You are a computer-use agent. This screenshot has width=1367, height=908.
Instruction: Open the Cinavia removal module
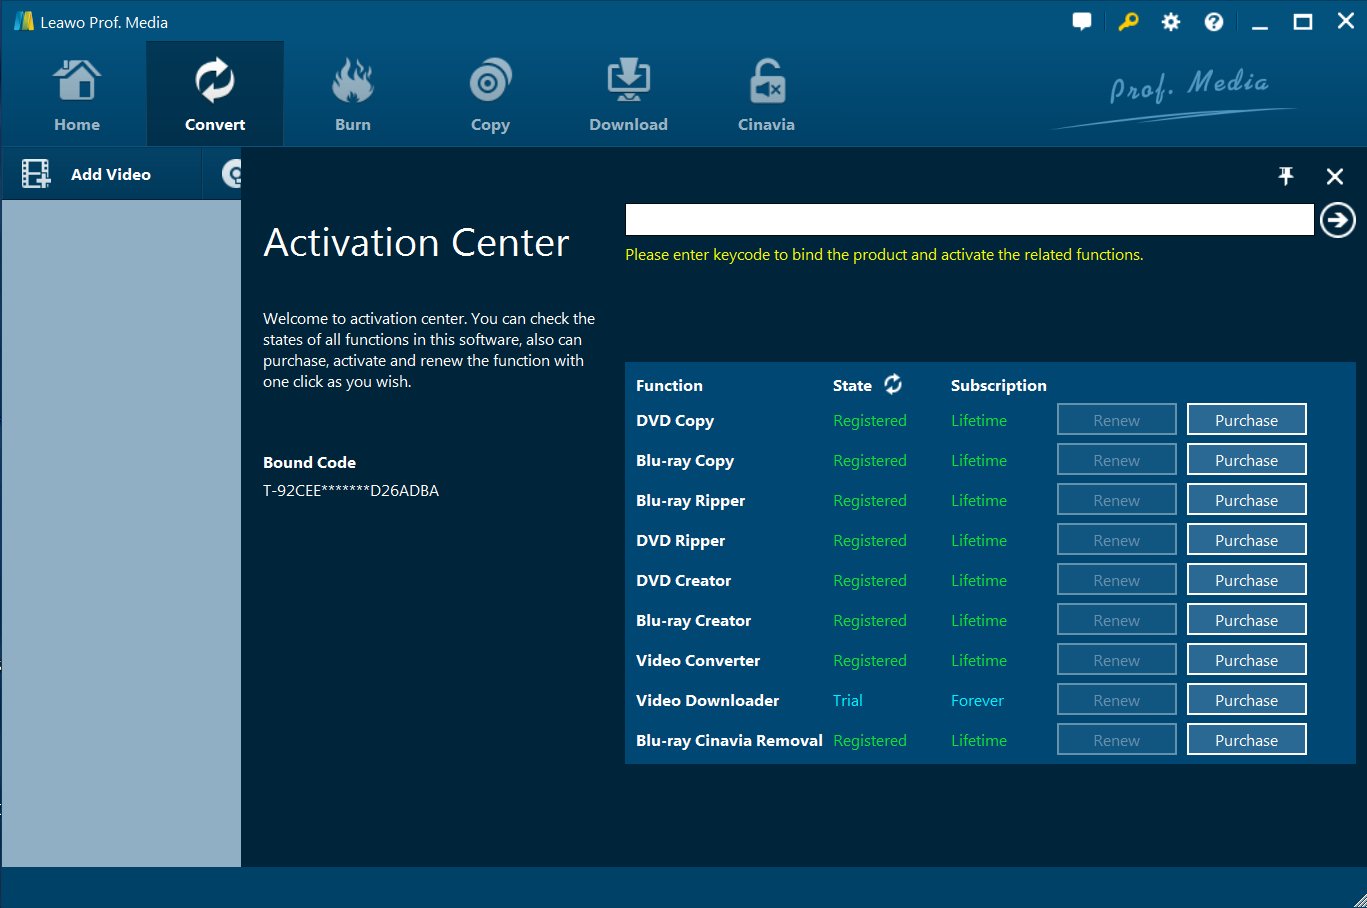point(766,96)
